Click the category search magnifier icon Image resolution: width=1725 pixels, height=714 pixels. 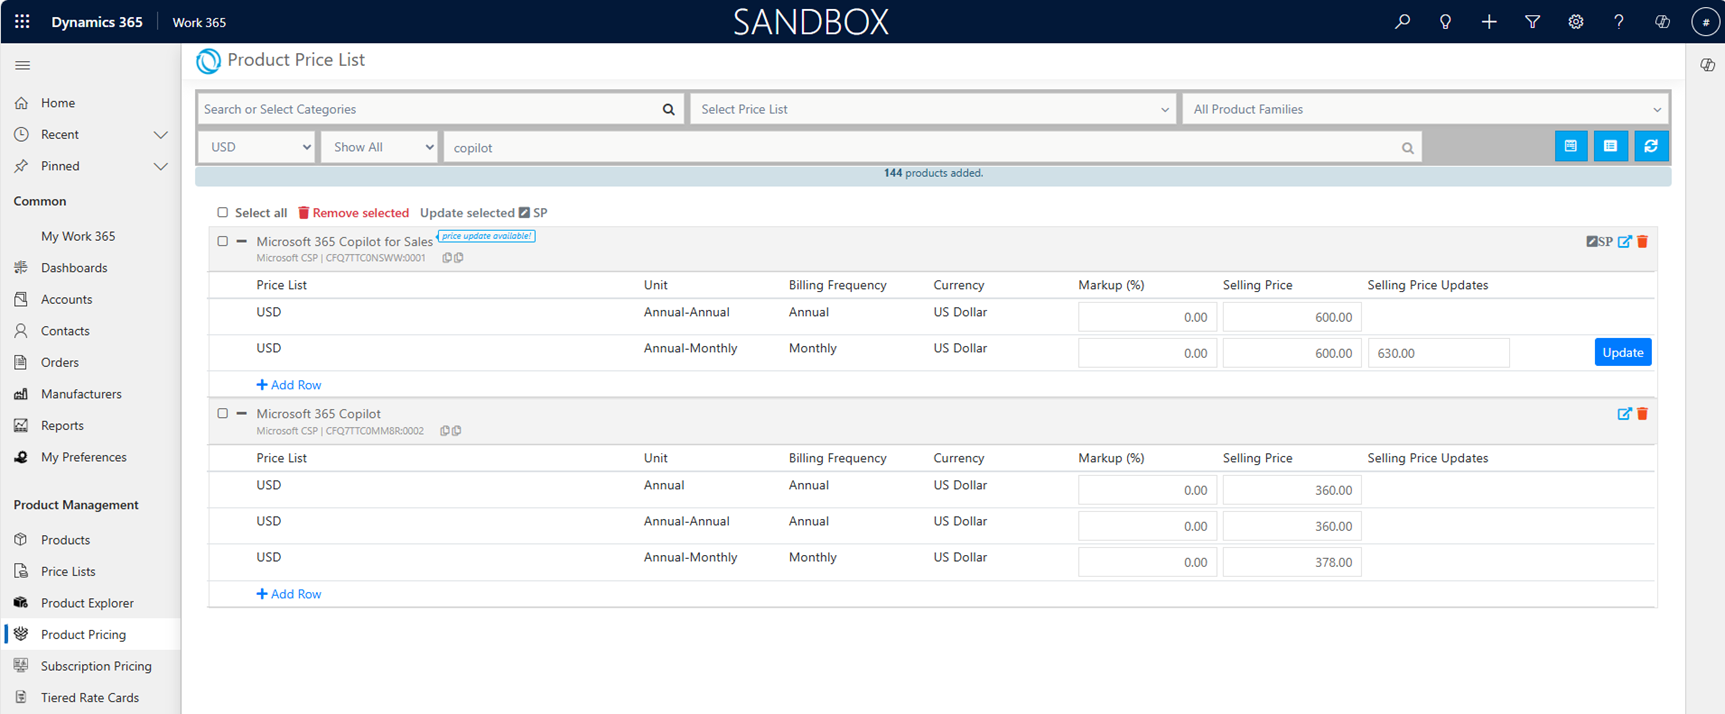[669, 109]
